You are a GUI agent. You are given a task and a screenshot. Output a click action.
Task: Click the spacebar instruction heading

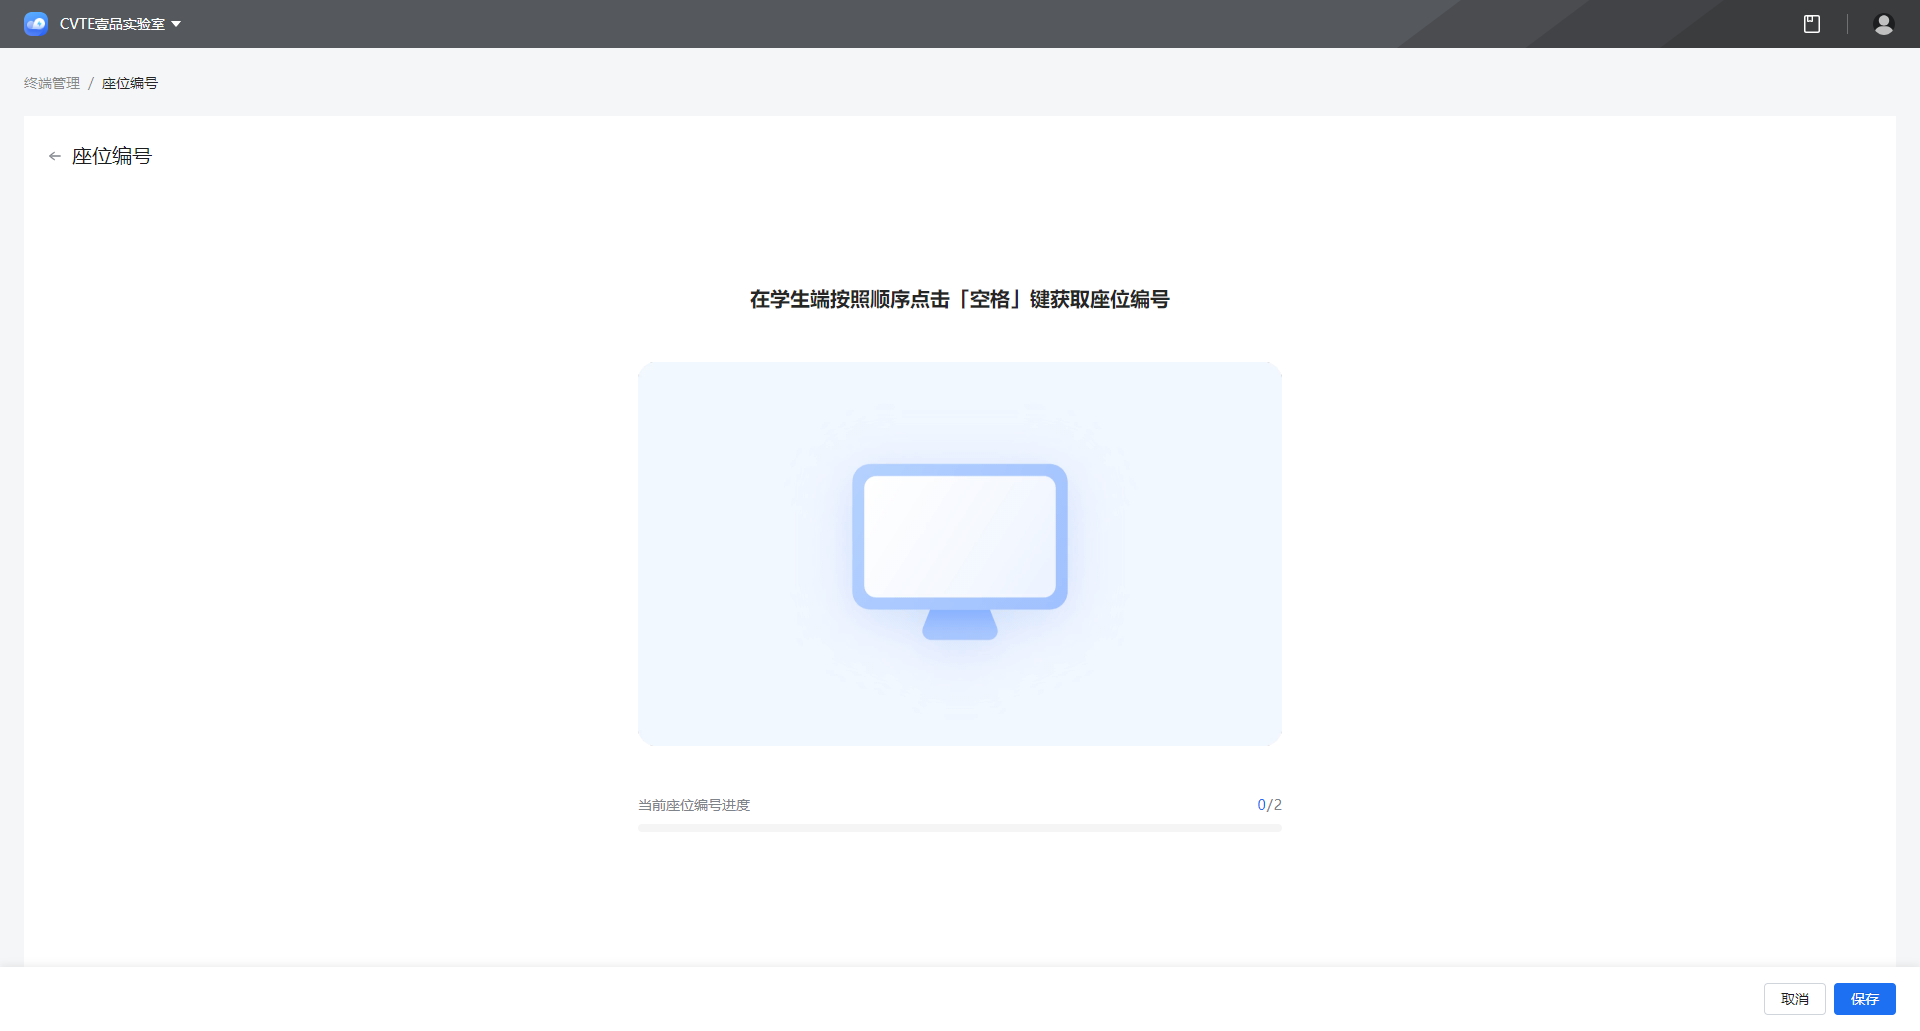(x=960, y=299)
